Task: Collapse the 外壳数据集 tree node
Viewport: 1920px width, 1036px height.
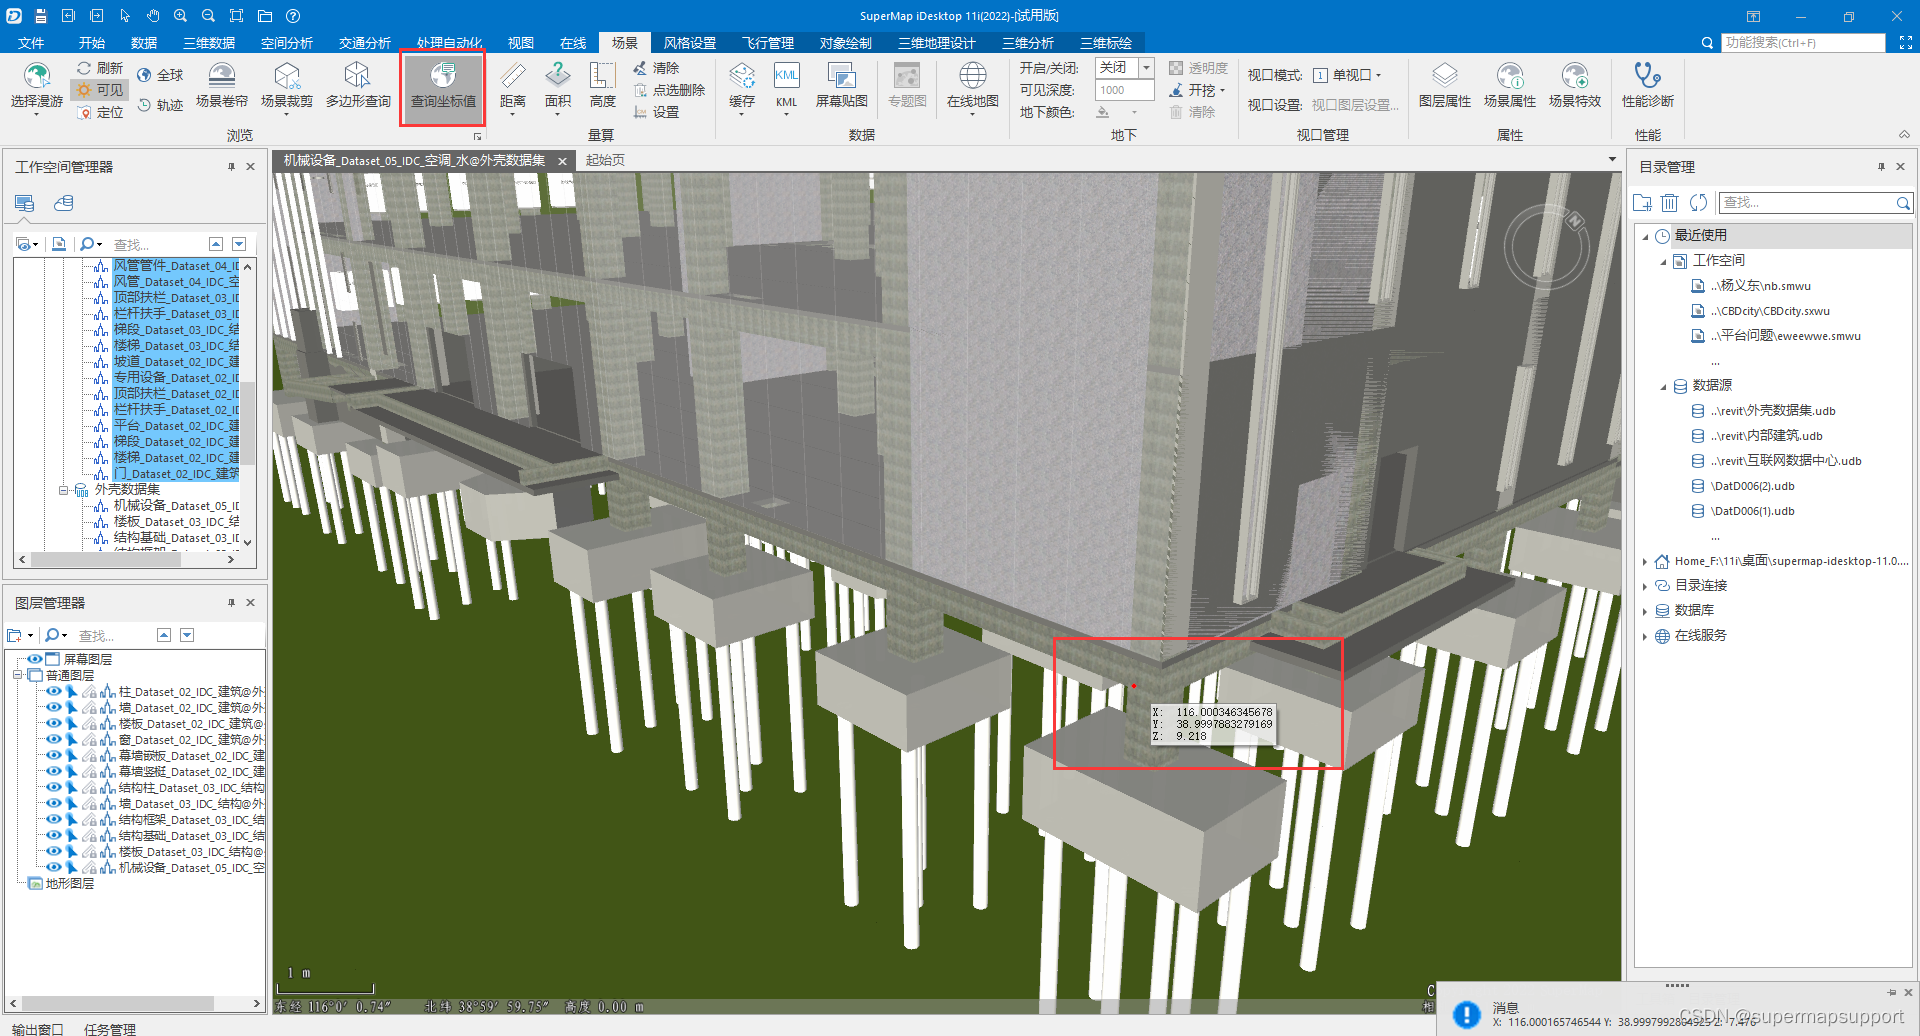Action: pyautogui.click(x=63, y=490)
